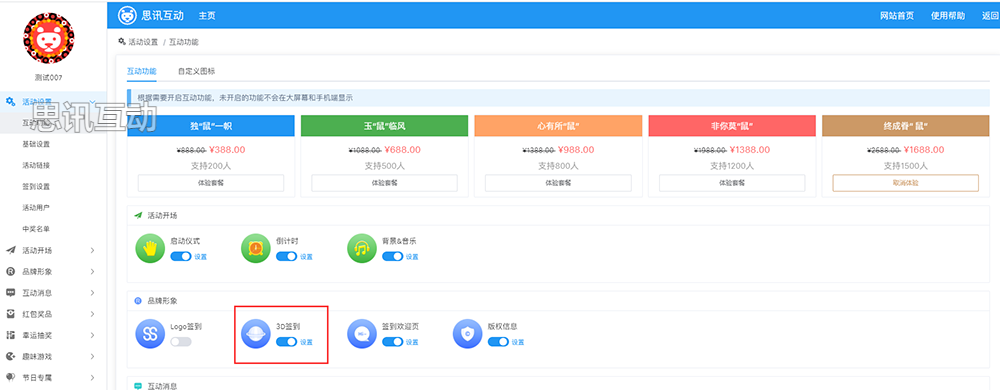Screen dimensions: 1000x390
Task: Expand the 幸运抽奖 sidebar chevron
Action: click(92, 335)
